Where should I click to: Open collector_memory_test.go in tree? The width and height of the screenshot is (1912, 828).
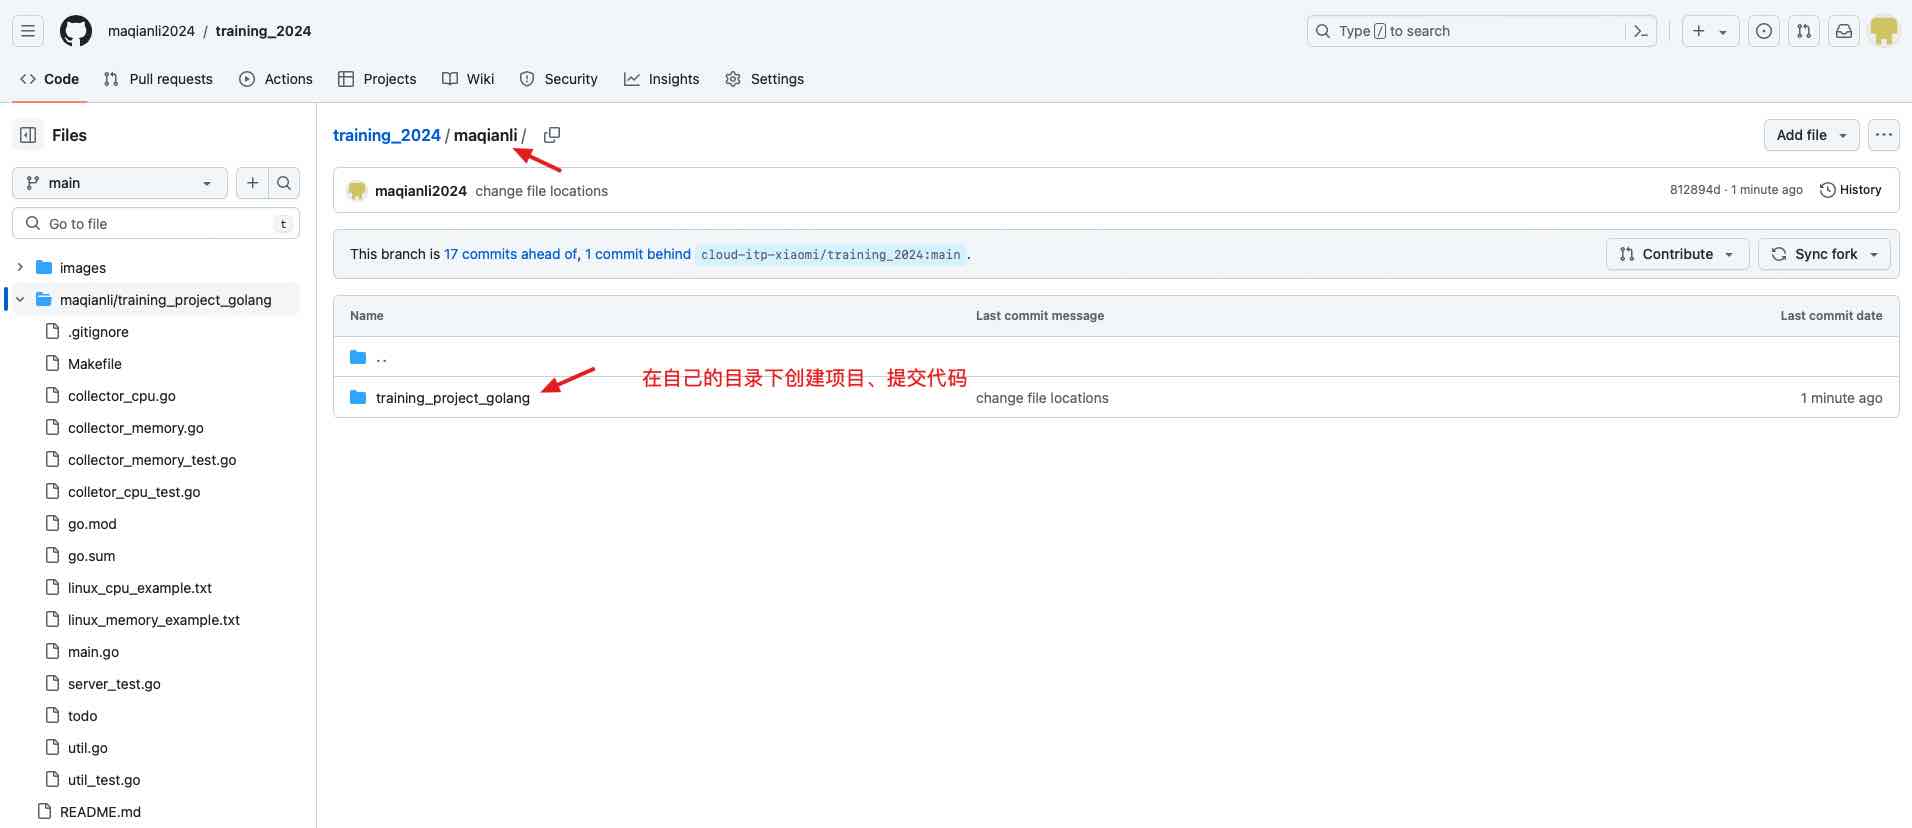(152, 460)
